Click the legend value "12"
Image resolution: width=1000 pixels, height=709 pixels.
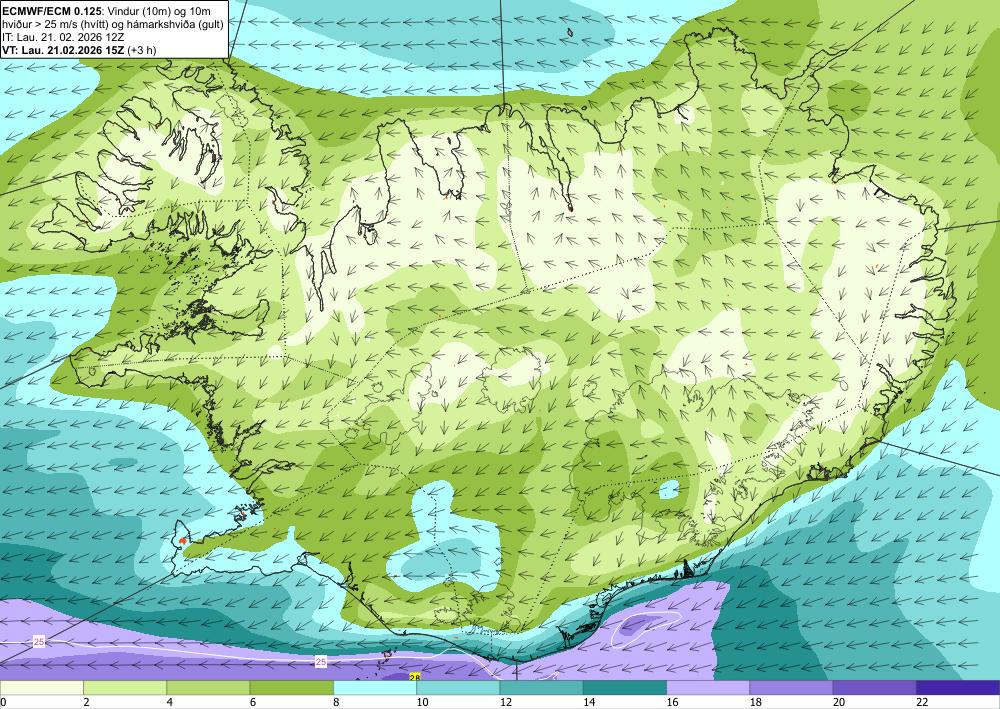(x=506, y=703)
